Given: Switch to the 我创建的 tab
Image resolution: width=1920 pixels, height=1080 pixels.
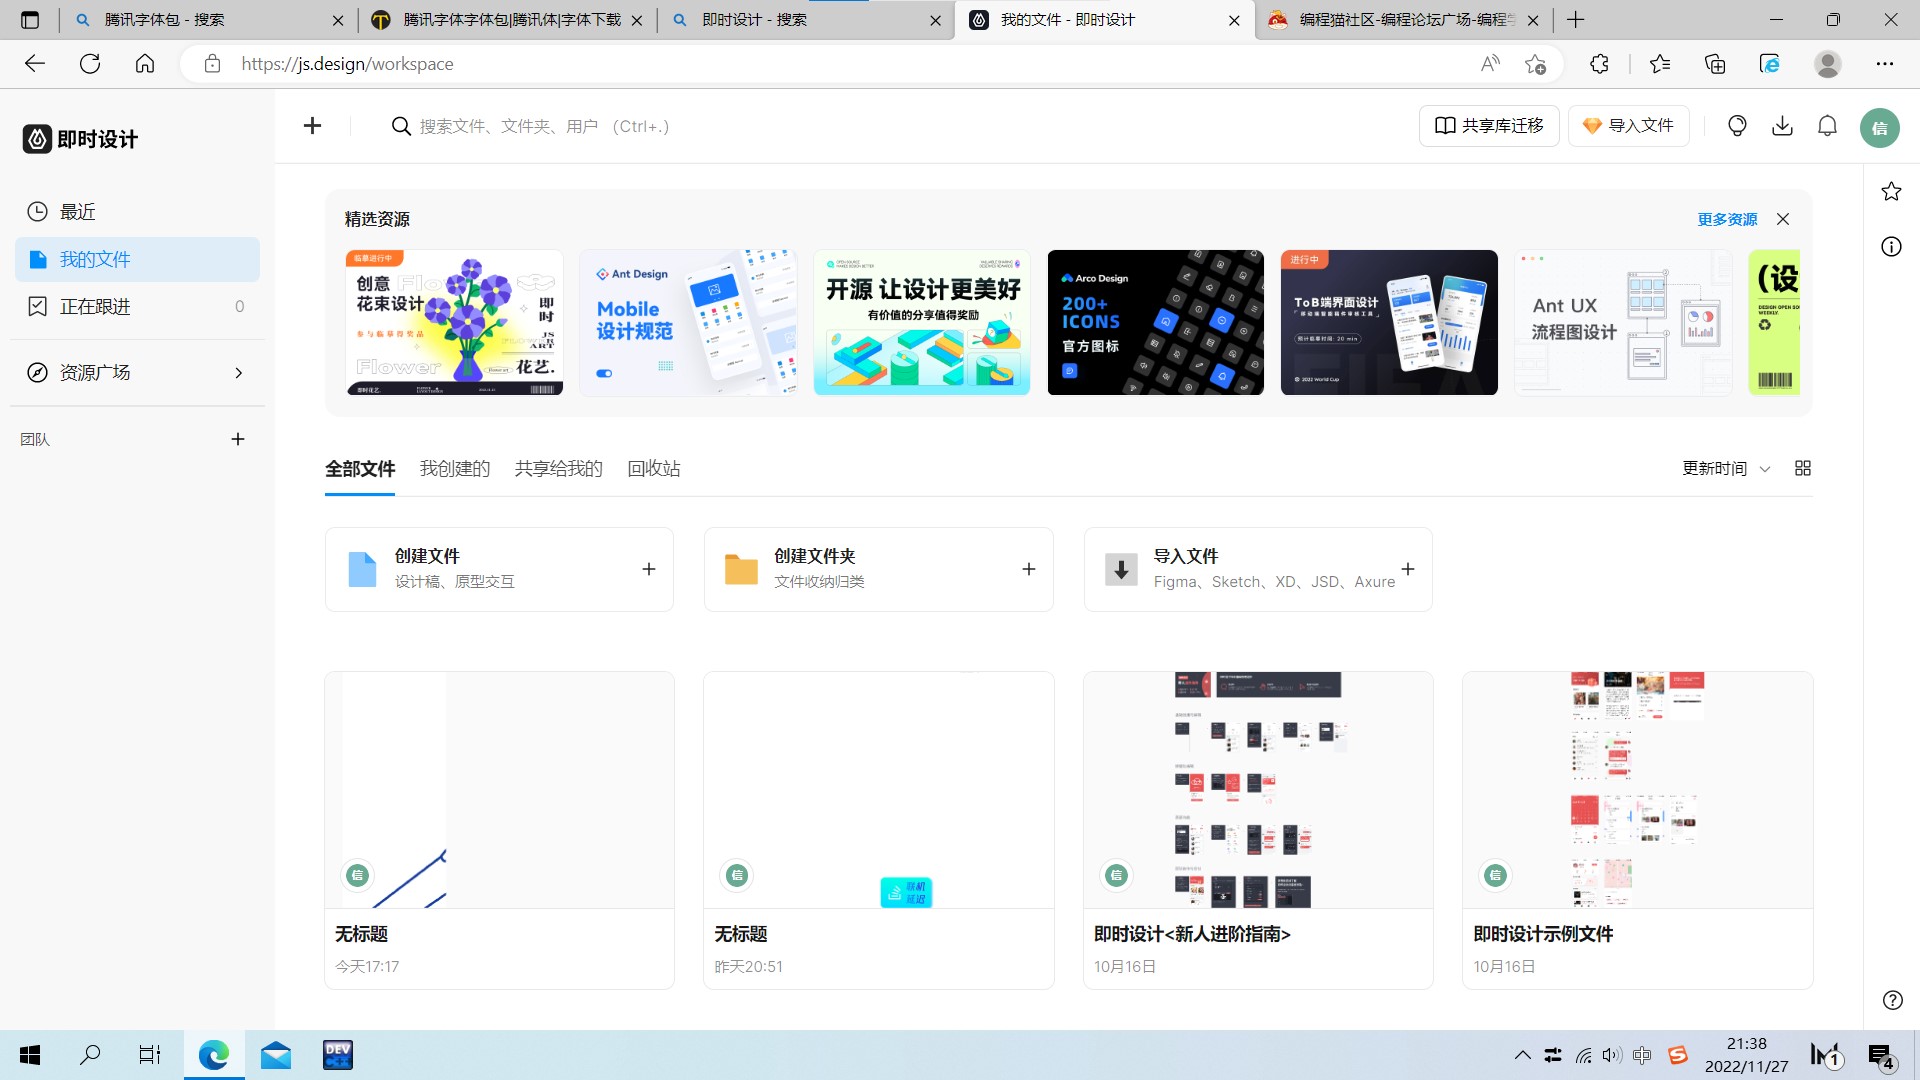Looking at the screenshot, I should [455, 469].
